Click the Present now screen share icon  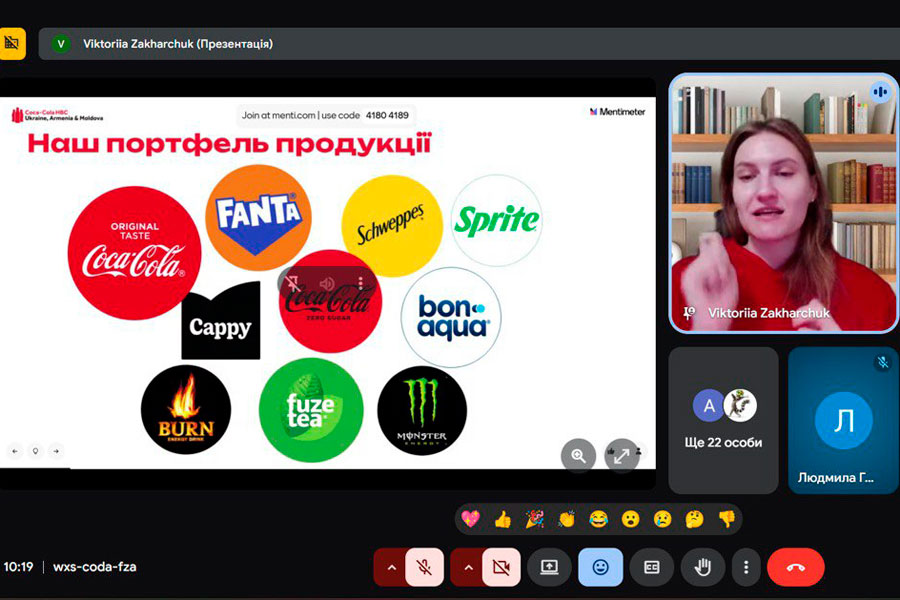[549, 567]
